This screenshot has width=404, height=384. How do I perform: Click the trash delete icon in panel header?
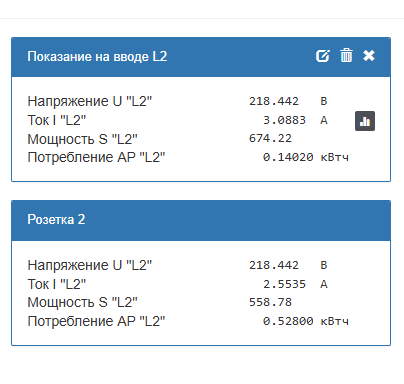[346, 55]
